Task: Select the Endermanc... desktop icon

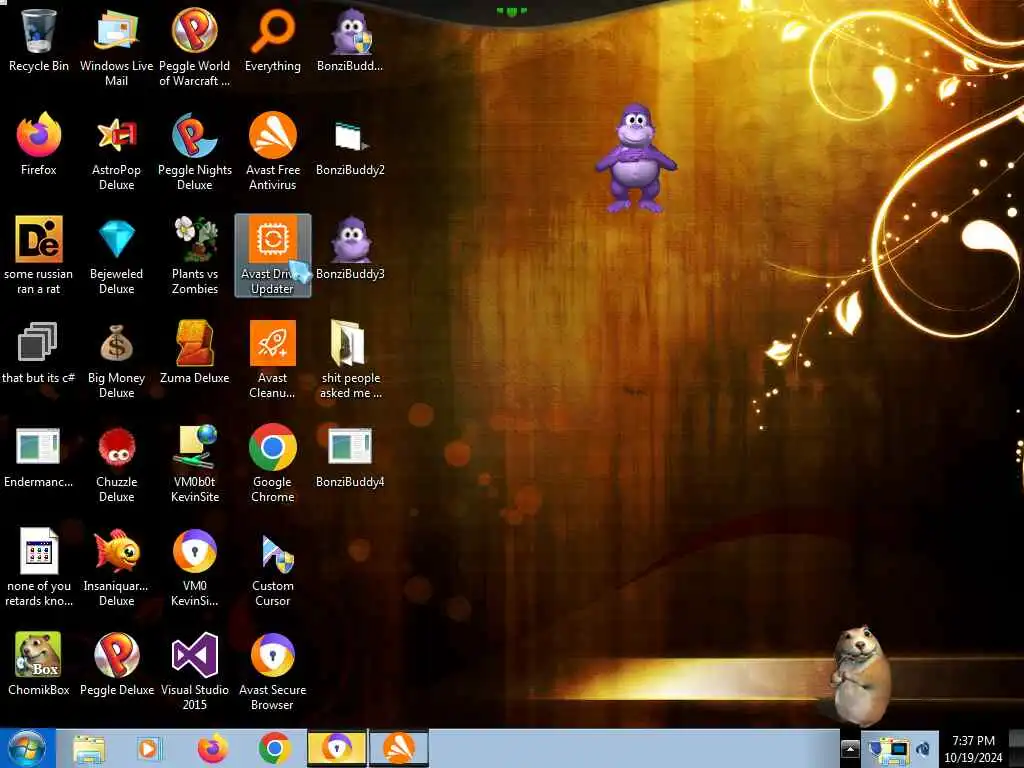Action: click(39, 457)
